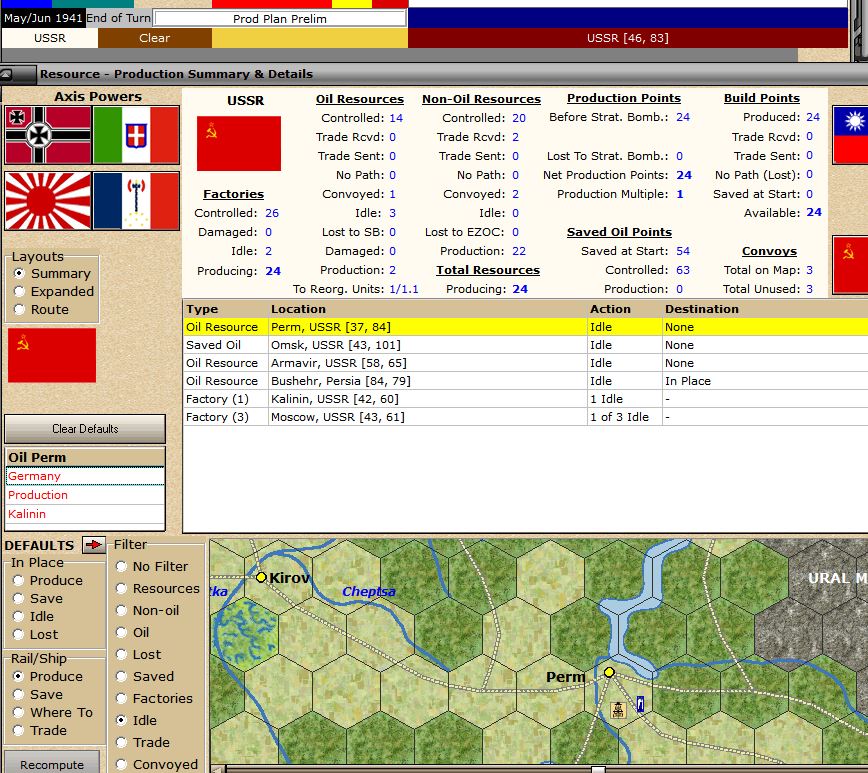Select the Factory (1) Kalinin row
868x773 pixels.
pyautogui.click(x=525, y=399)
